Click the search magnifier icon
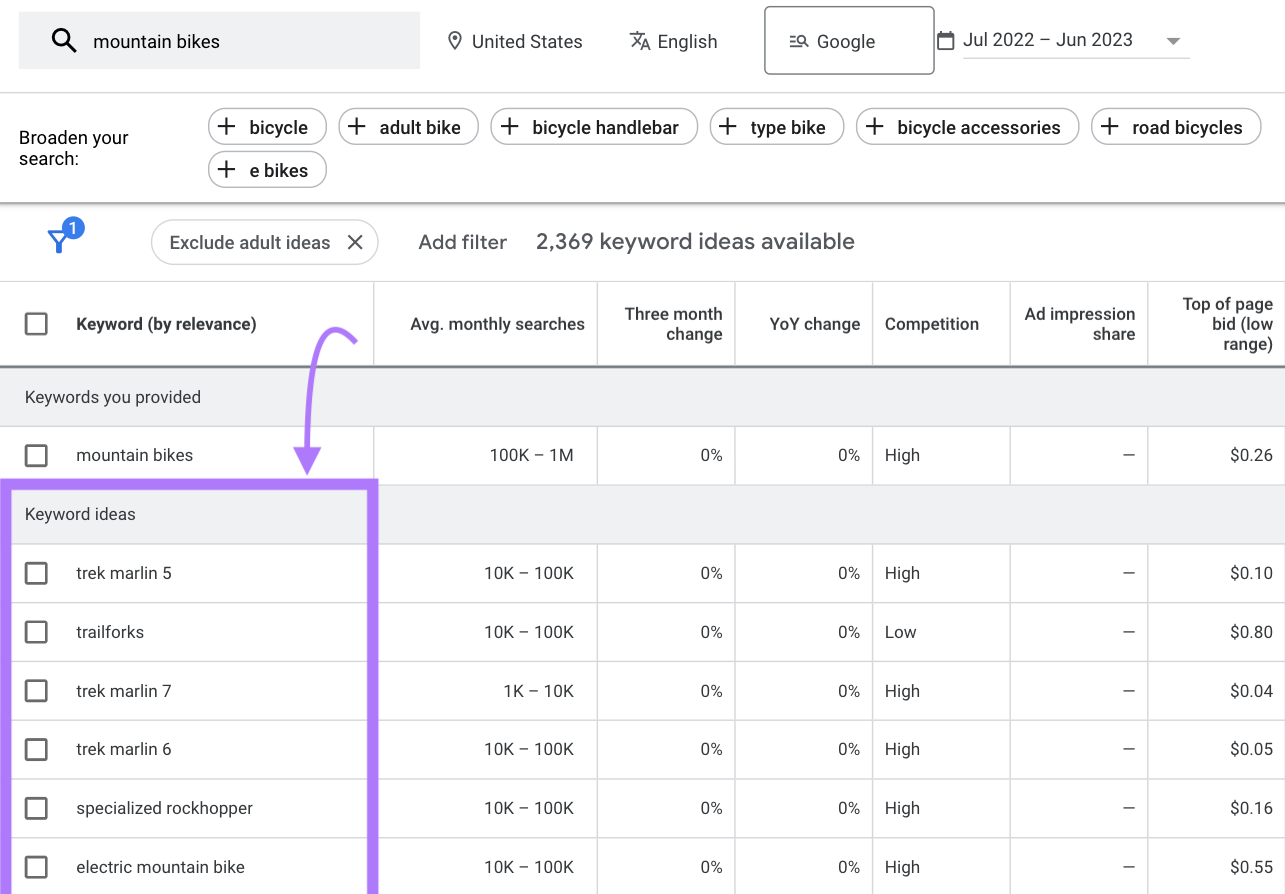Screen dimensions: 1285x894 tap(64, 41)
